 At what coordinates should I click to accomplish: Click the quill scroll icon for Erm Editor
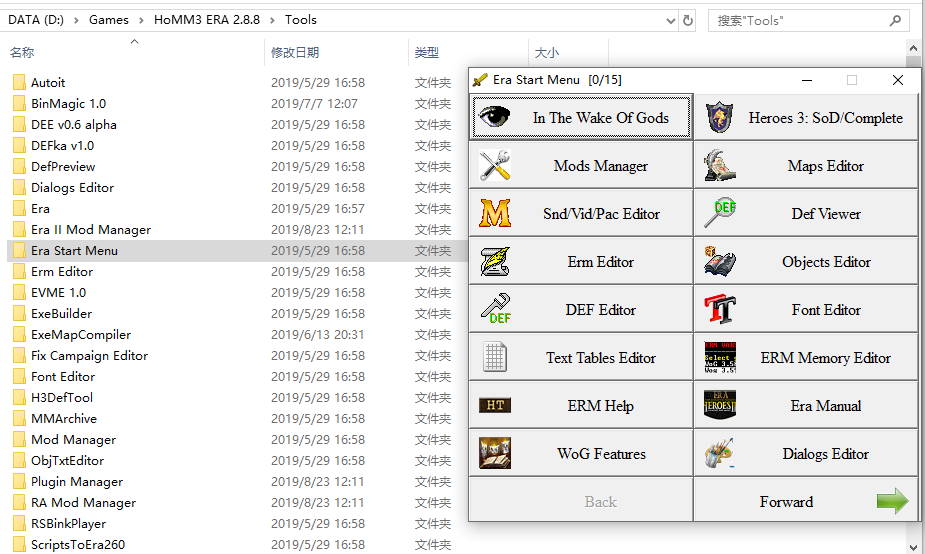pos(494,261)
